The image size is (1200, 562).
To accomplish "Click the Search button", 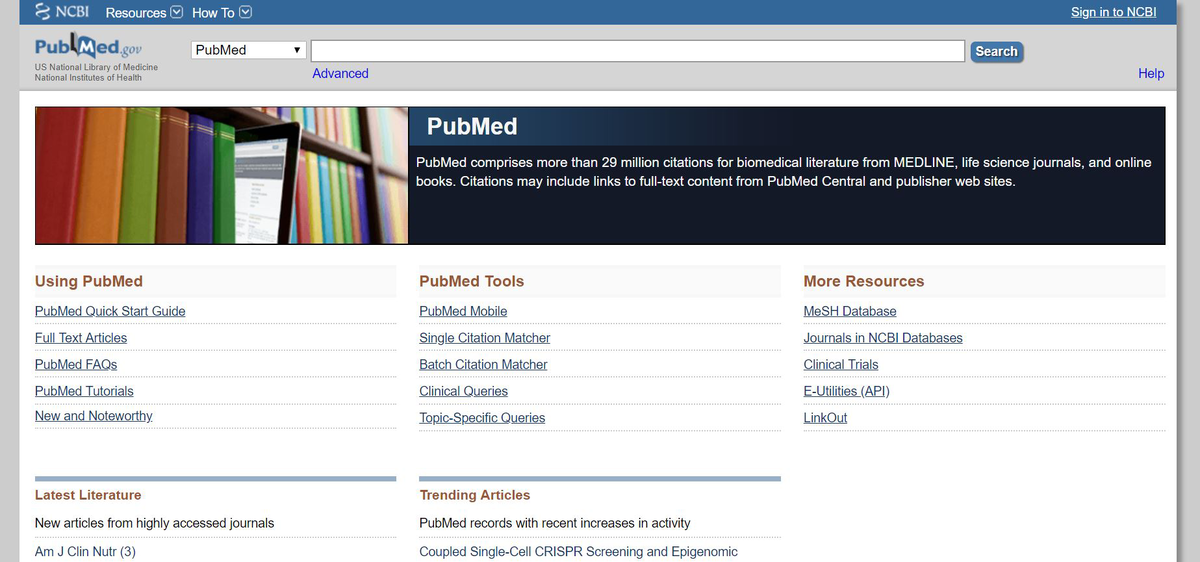I will [x=996, y=51].
